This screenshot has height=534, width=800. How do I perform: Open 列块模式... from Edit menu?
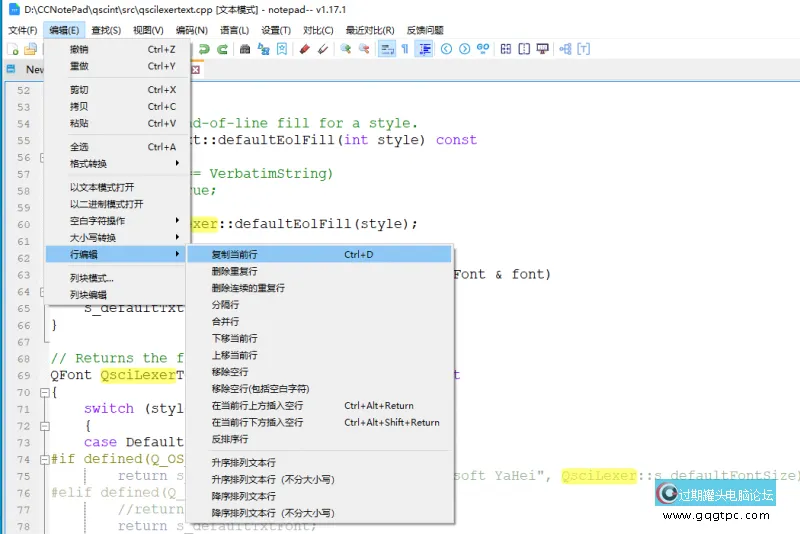click(x=117, y=278)
